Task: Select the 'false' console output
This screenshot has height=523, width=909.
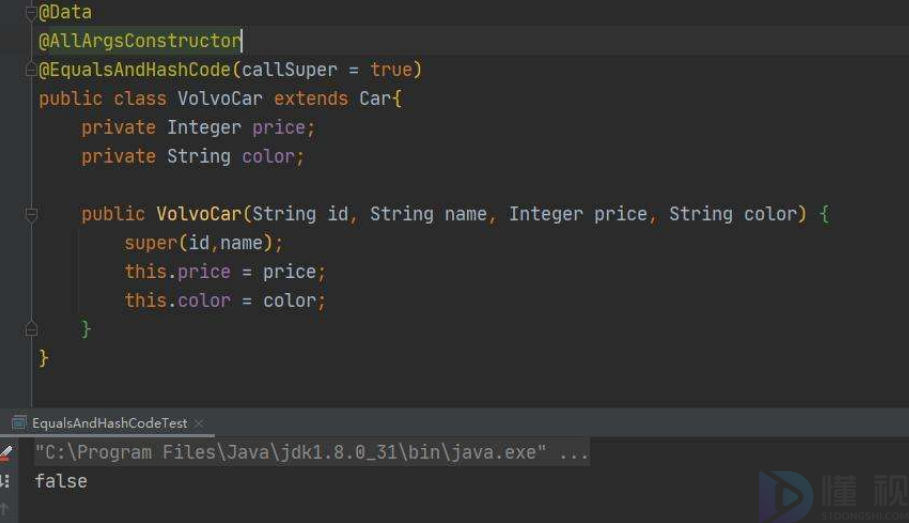Action: point(61,481)
